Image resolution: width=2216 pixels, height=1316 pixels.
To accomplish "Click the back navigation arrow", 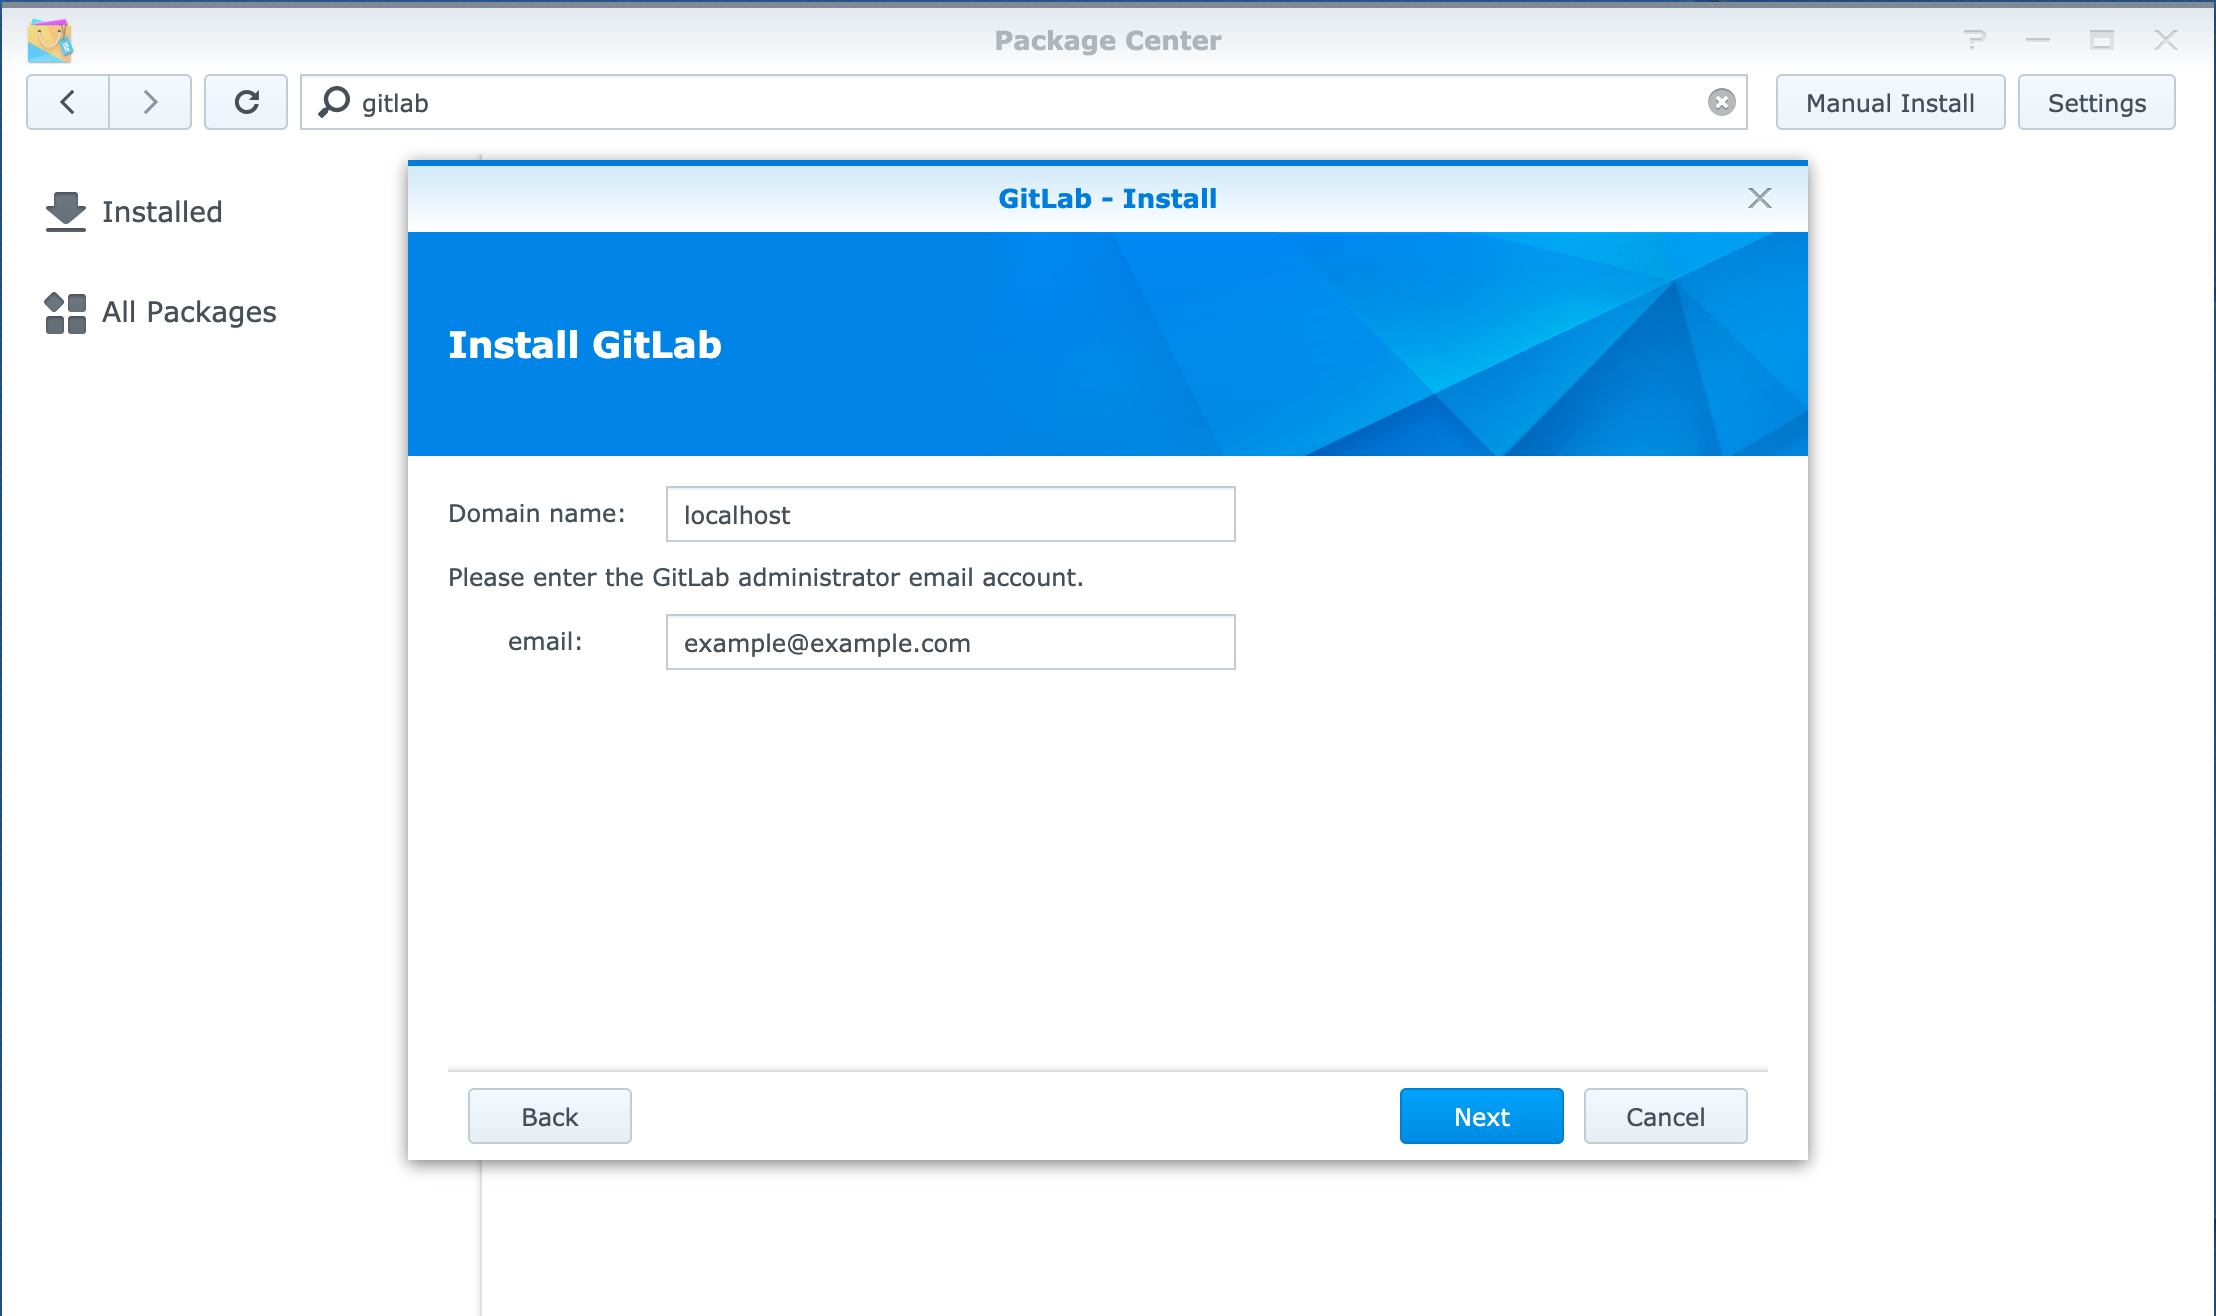I will [68, 102].
